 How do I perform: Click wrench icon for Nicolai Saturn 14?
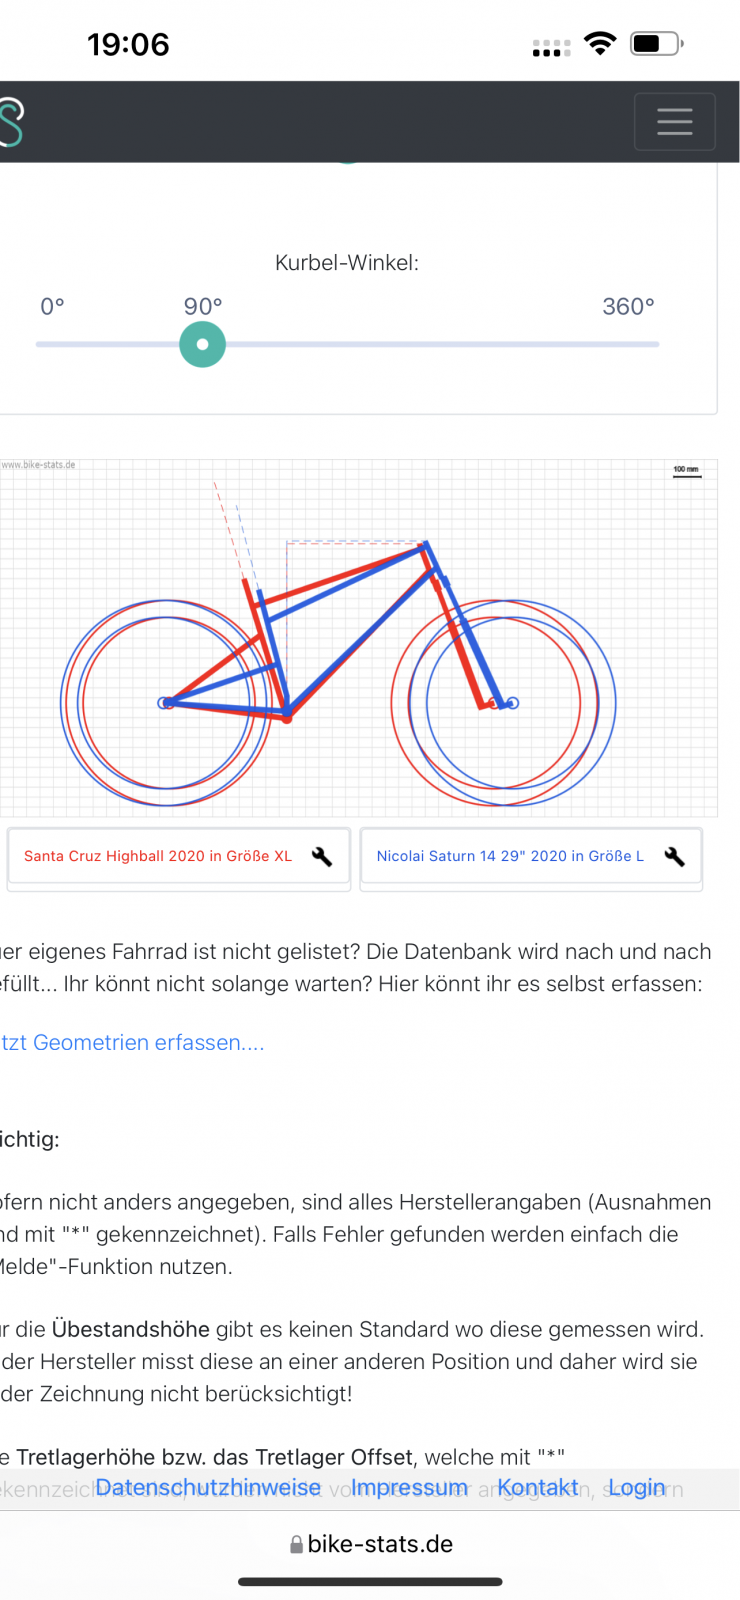pos(675,856)
